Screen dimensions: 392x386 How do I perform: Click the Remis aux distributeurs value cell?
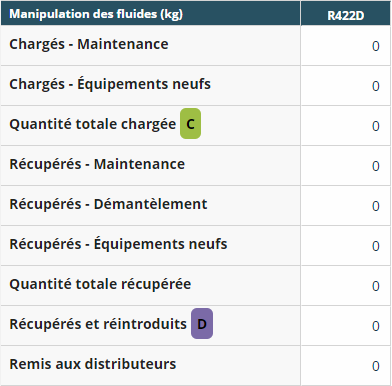coord(346,366)
